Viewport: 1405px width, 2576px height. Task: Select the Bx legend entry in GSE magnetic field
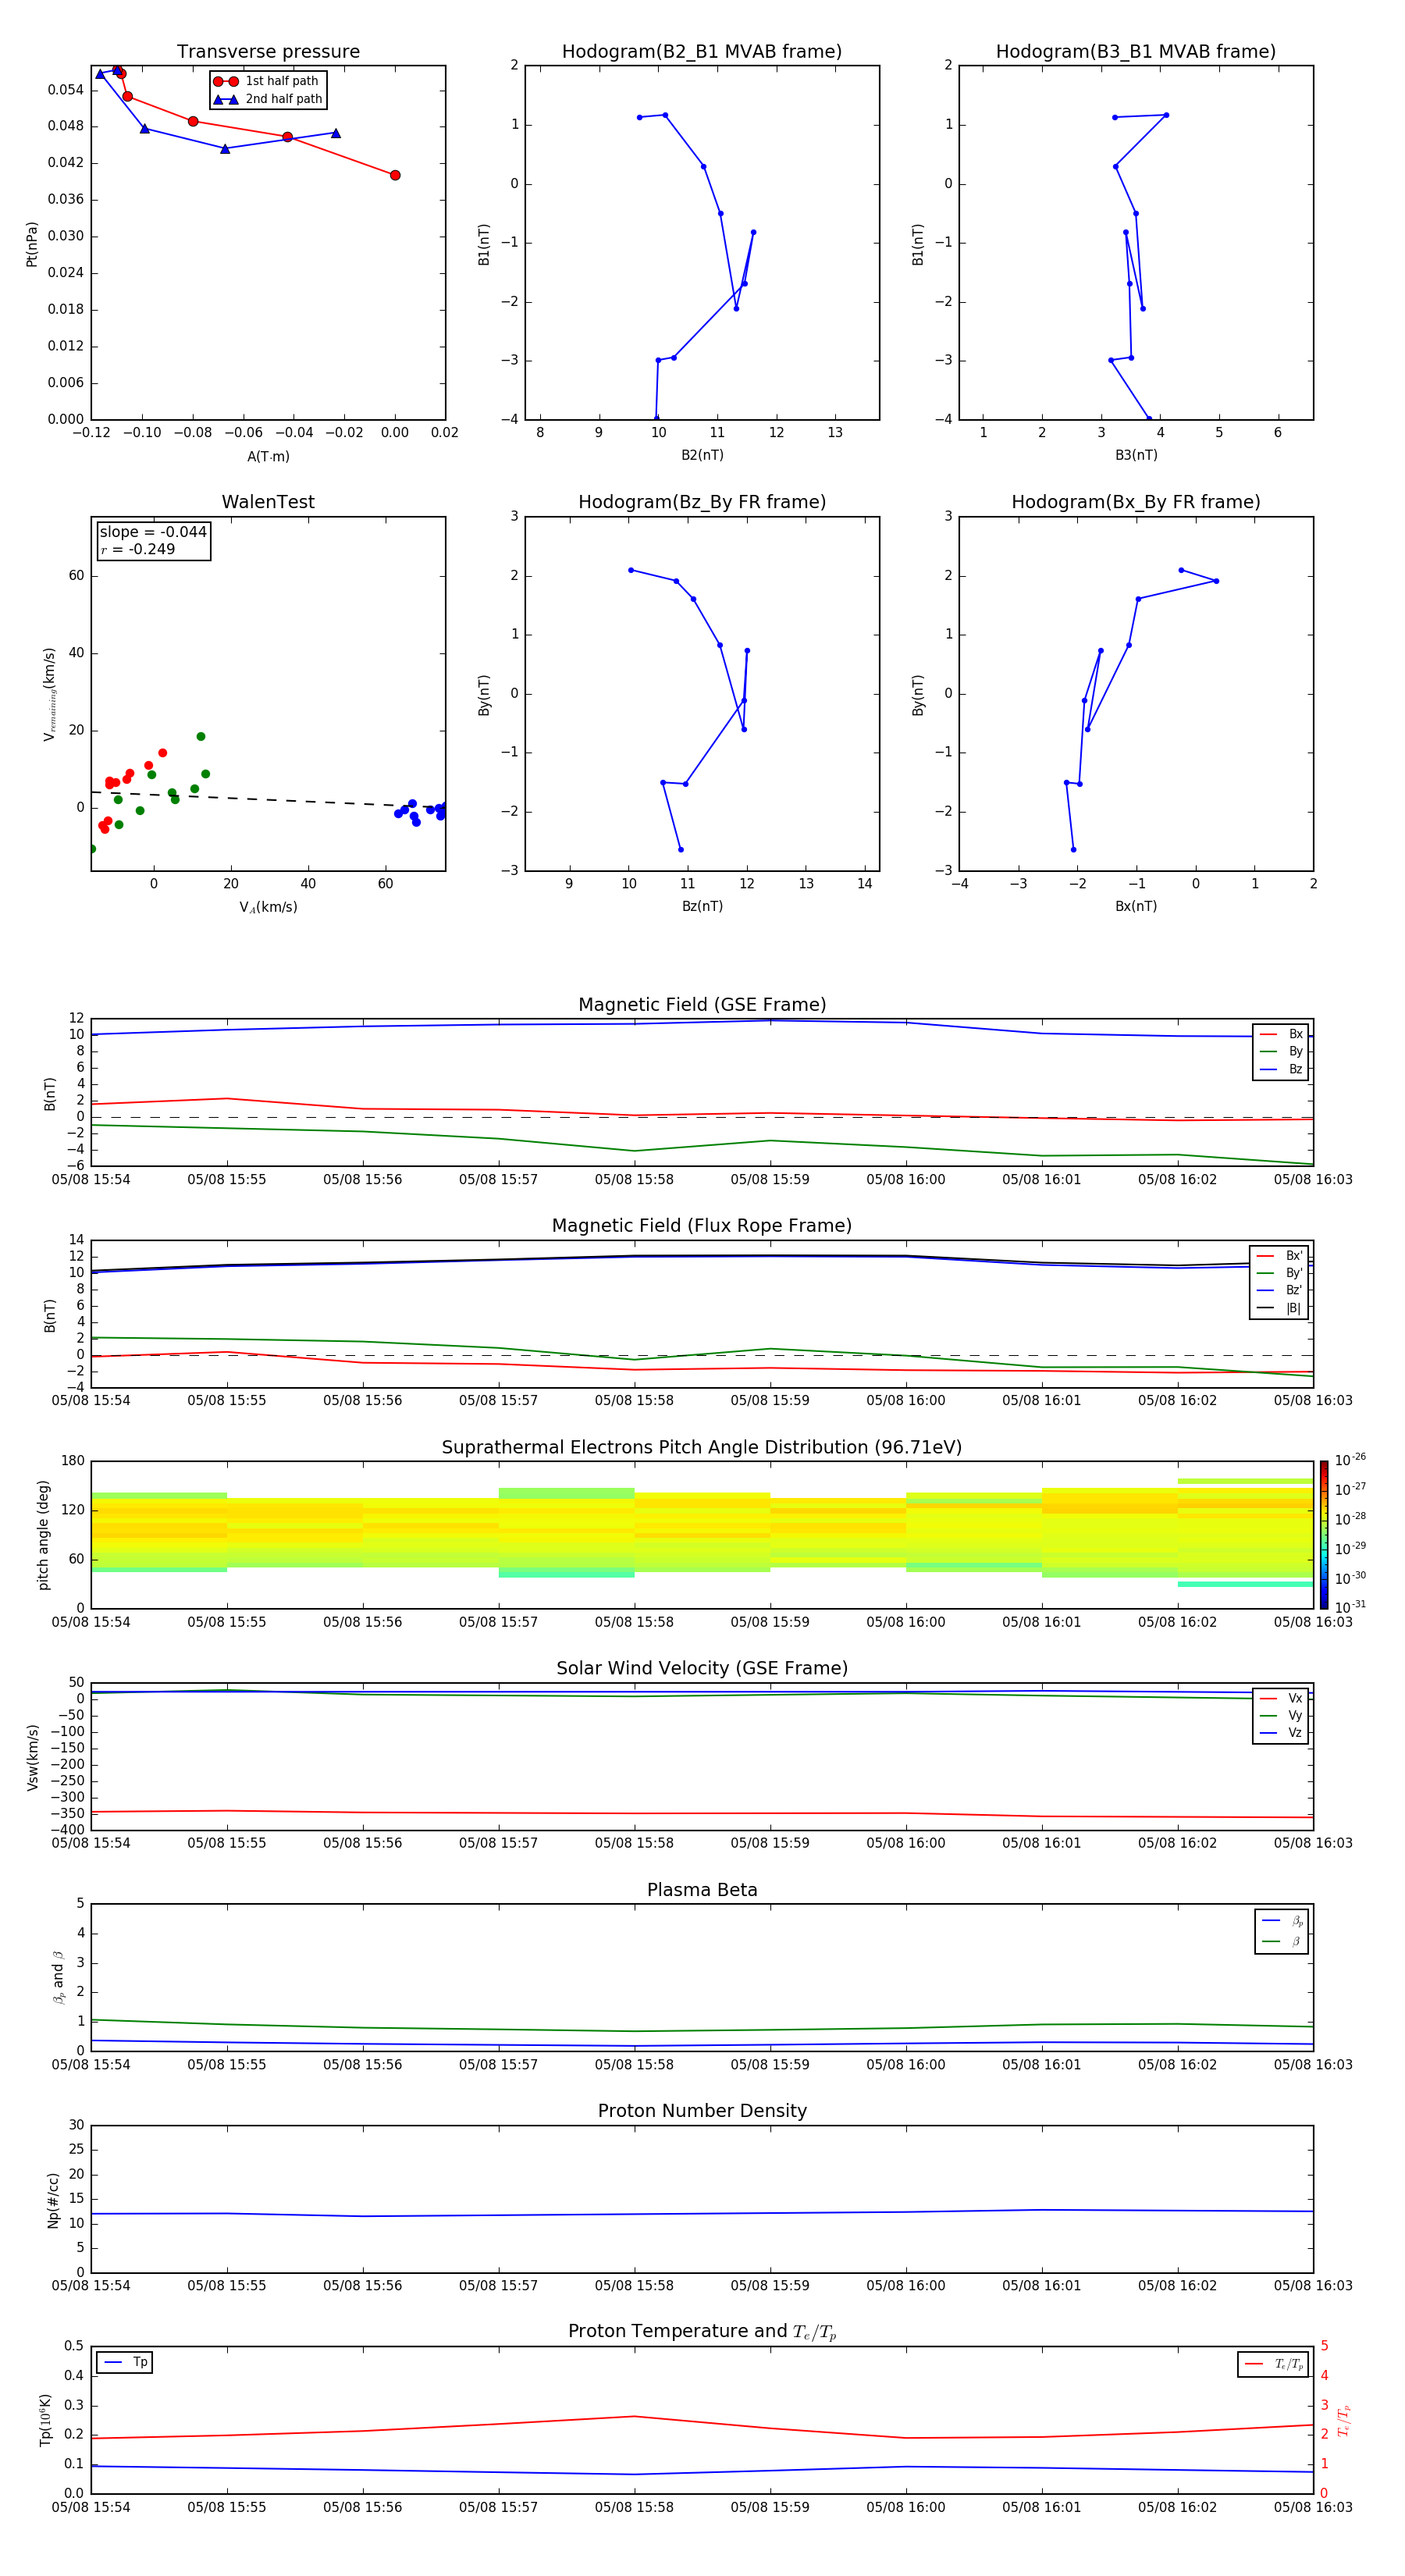[1281, 1034]
